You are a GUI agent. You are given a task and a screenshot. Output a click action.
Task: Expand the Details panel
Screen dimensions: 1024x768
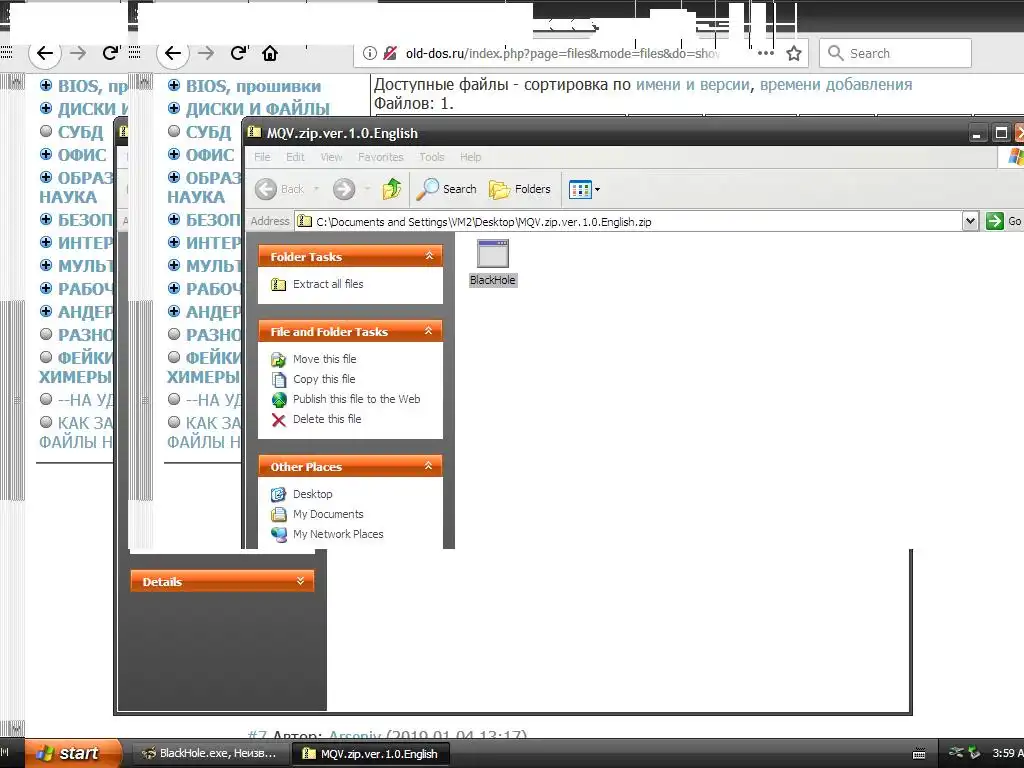(x=300, y=581)
